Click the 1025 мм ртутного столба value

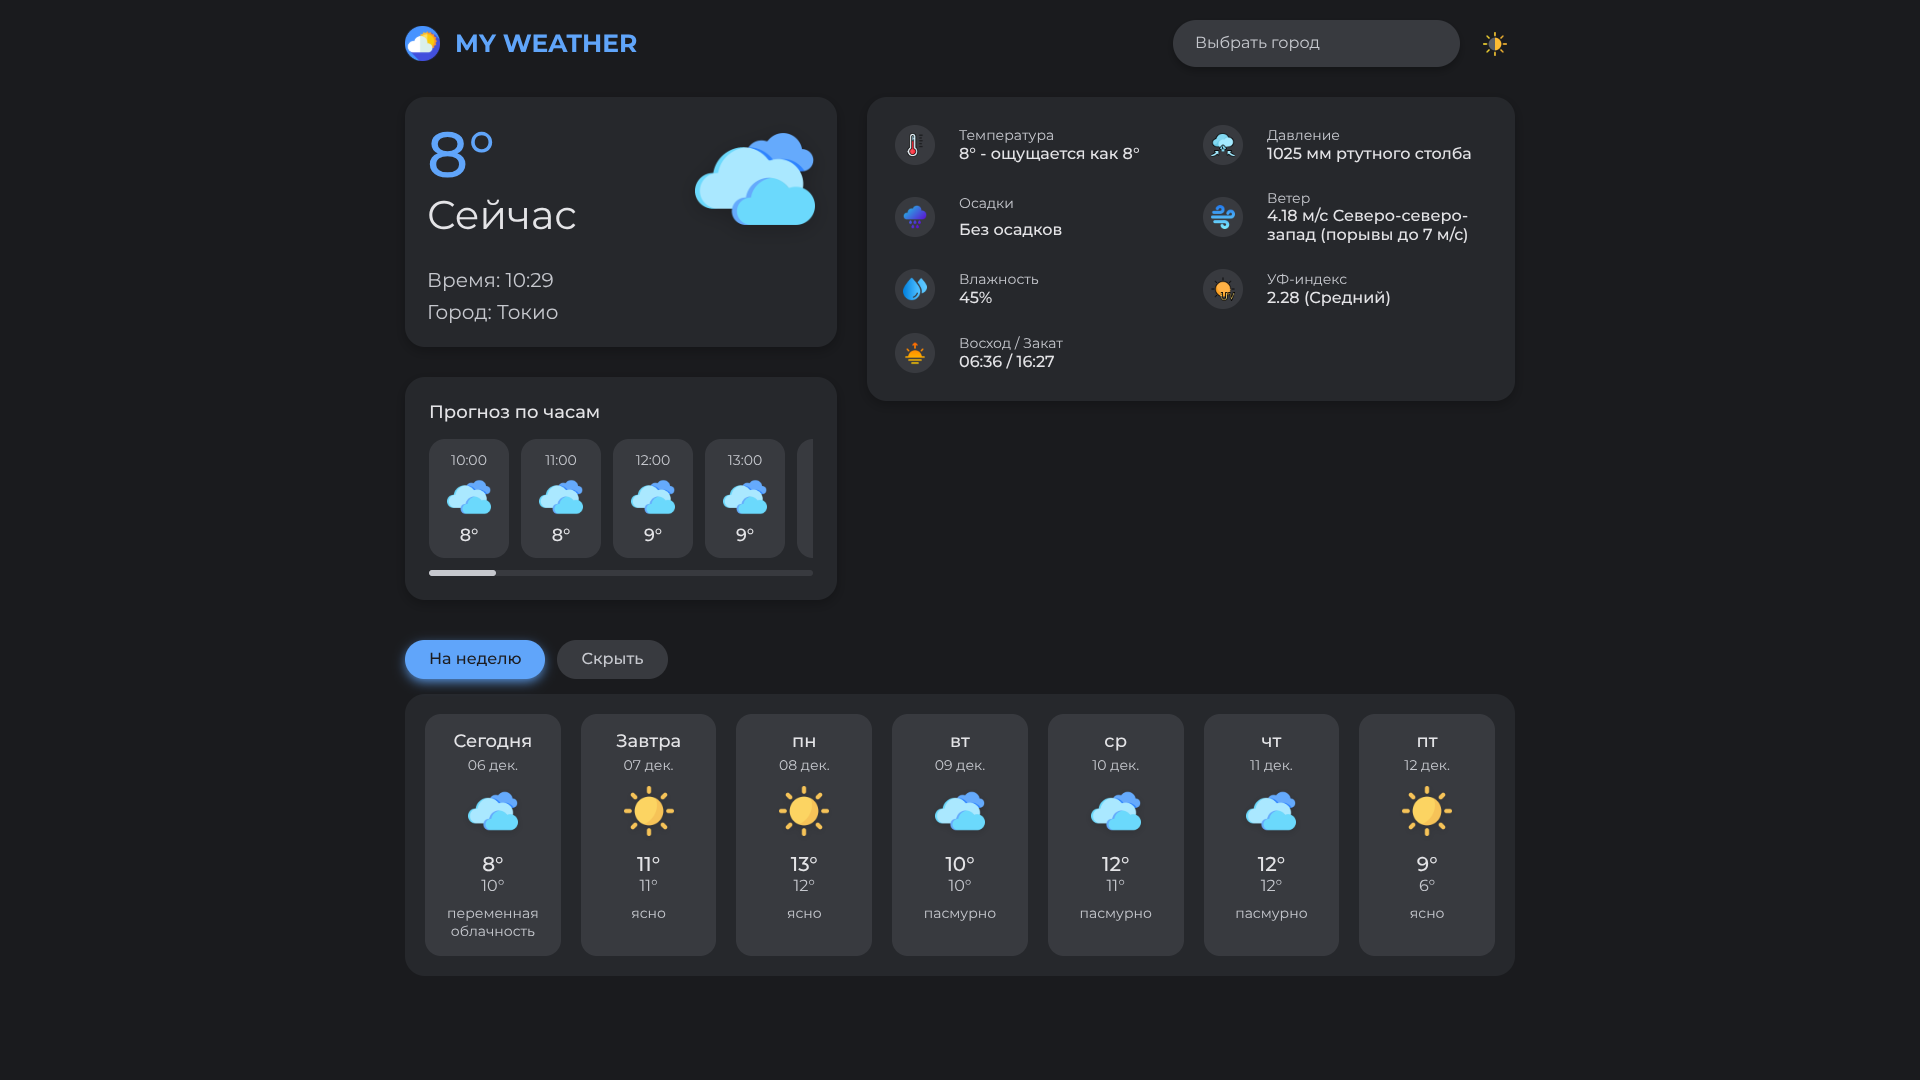[x=1369, y=154]
